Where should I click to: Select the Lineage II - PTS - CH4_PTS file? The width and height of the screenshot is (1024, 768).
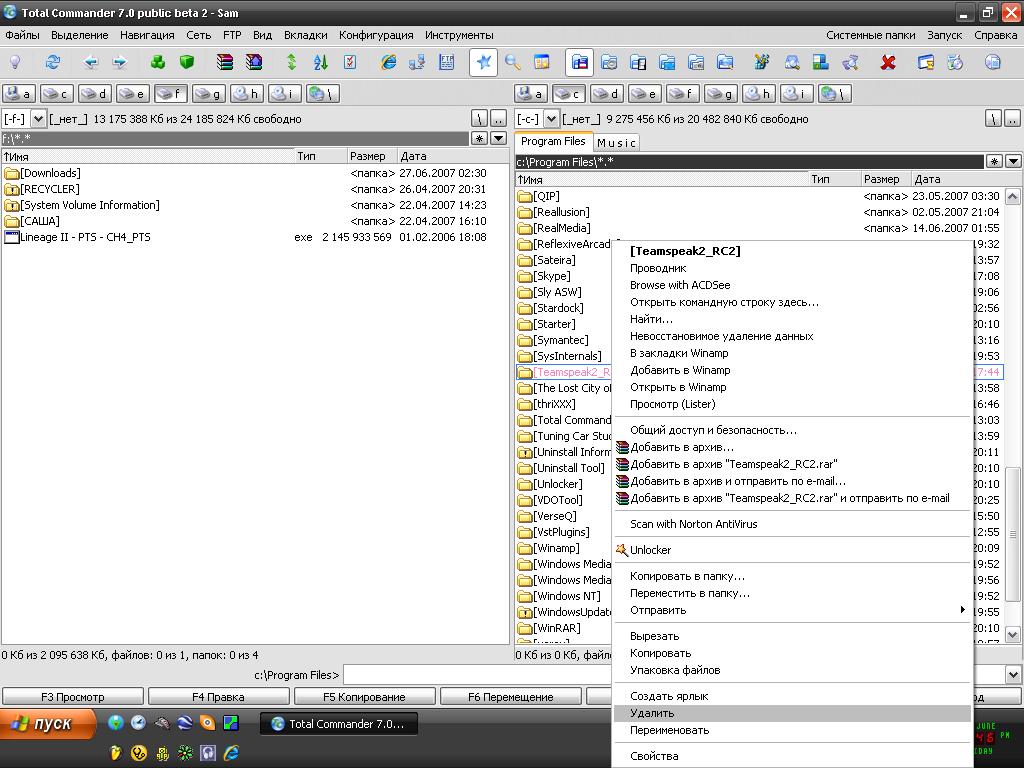point(255,237)
